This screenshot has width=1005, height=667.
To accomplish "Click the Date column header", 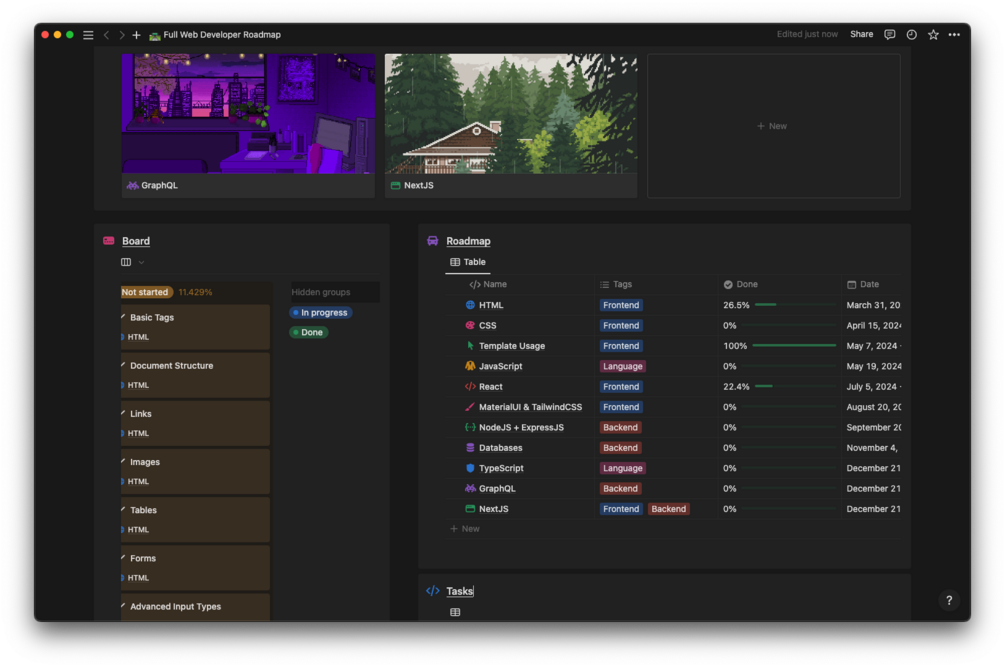I will [863, 284].
